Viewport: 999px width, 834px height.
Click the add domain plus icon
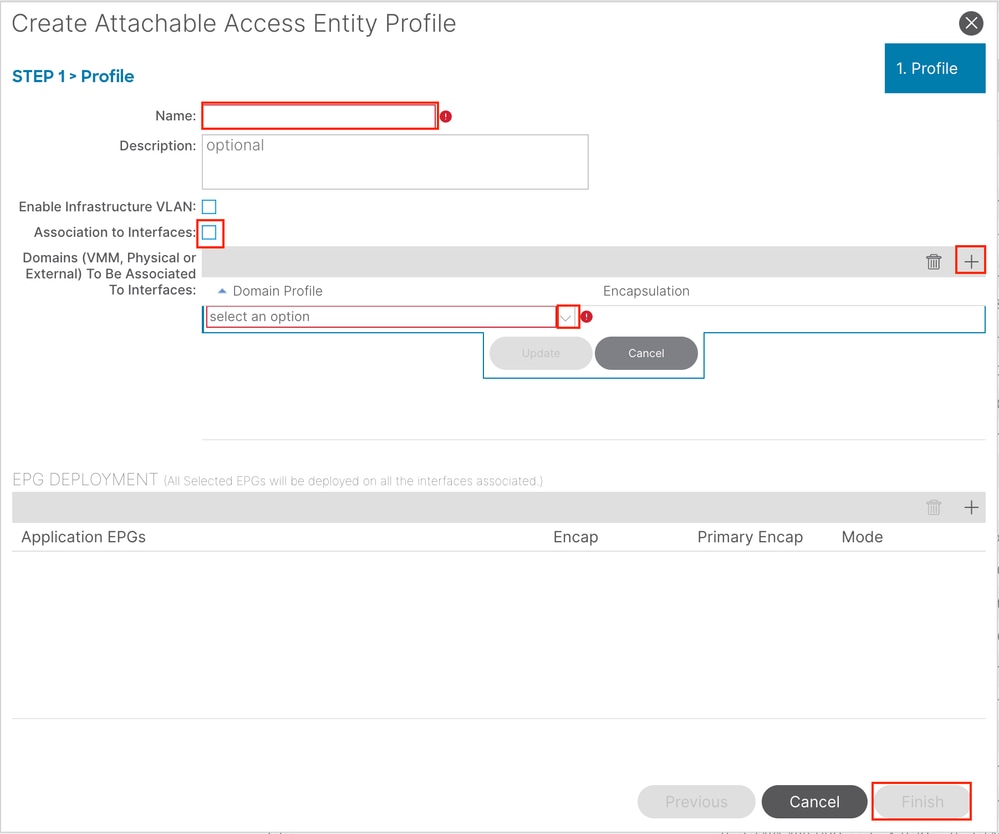[971, 262]
